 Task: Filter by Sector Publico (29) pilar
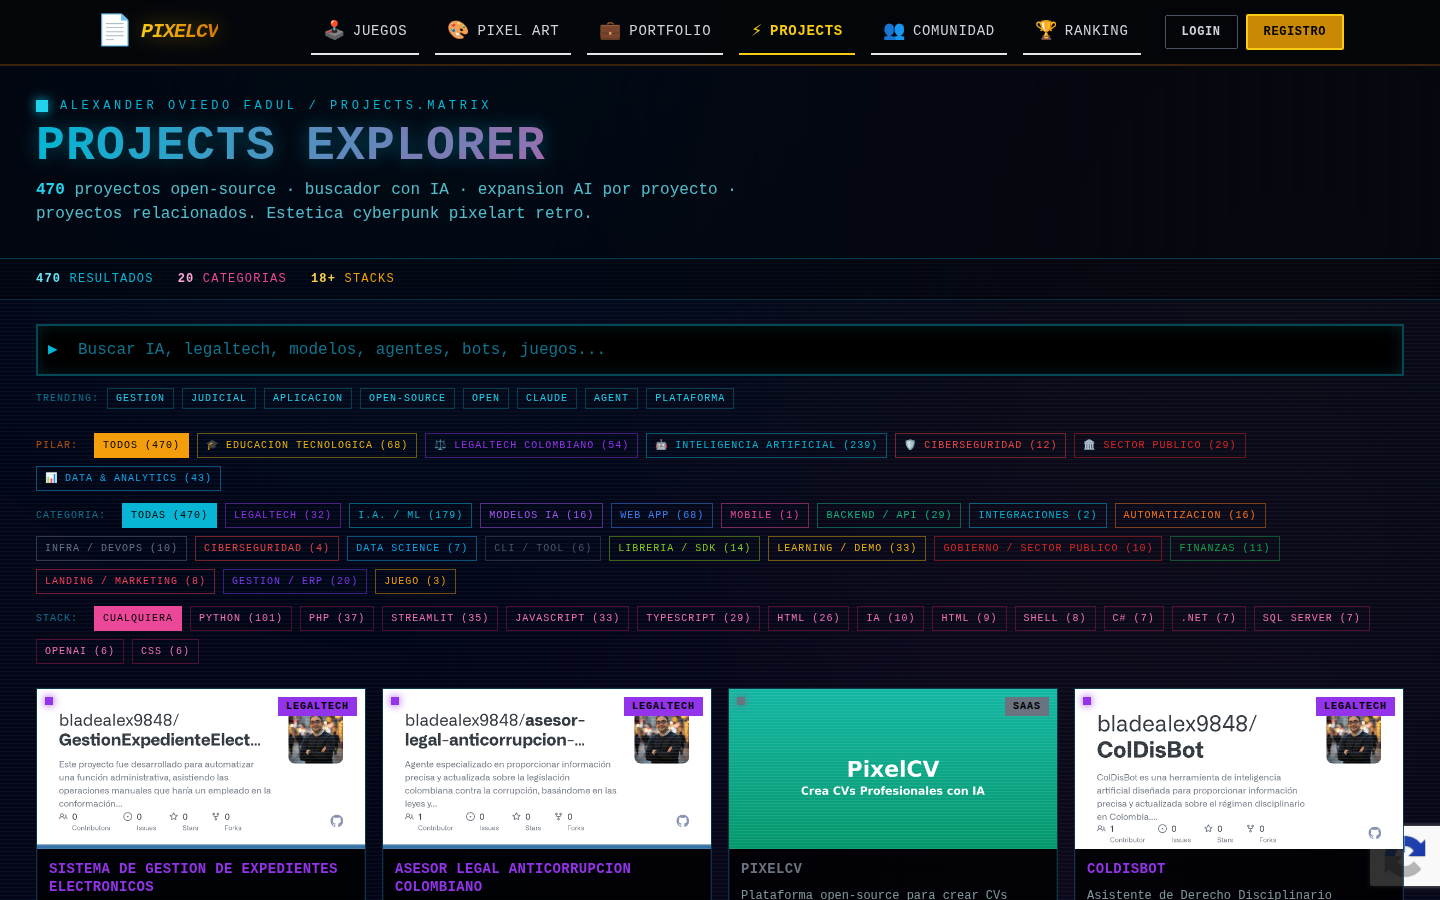coord(1160,445)
